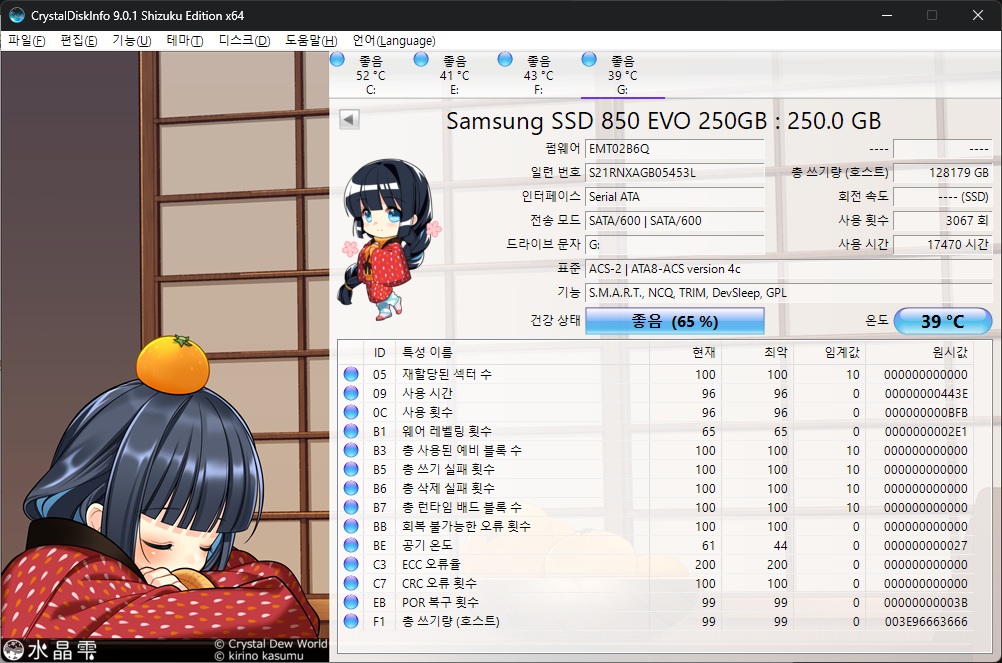Screen dimensions: 1002x663
Task: Click the standard field ACS-2 | ATA8-ACS version 4c
Action: point(789,269)
